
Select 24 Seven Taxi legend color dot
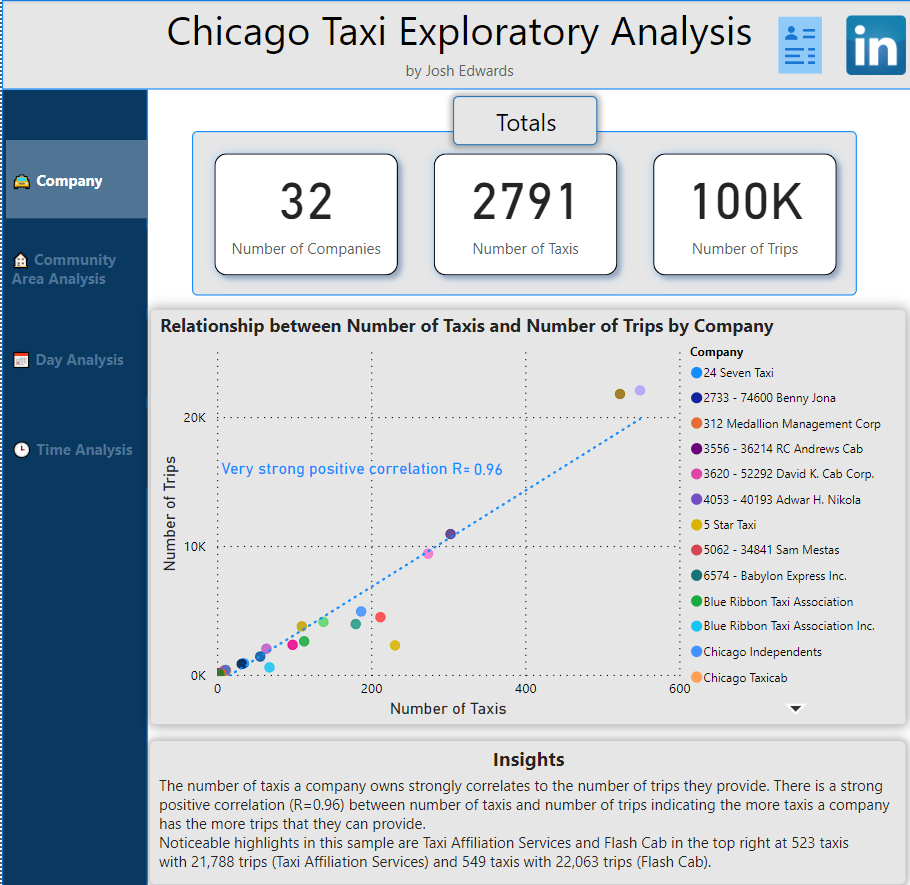[x=696, y=373]
